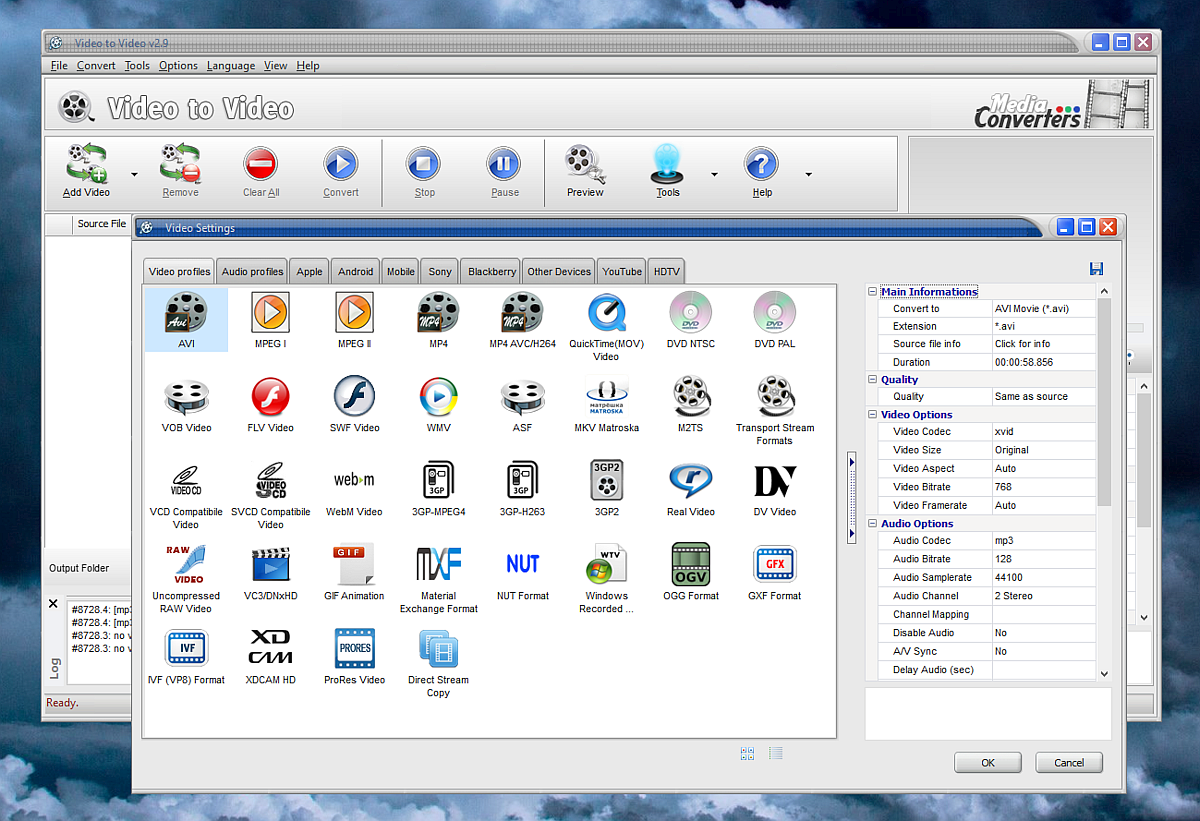Viewport: 1200px width, 821px height.
Task: Click the Video Codec xvid value
Action: coord(1044,432)
